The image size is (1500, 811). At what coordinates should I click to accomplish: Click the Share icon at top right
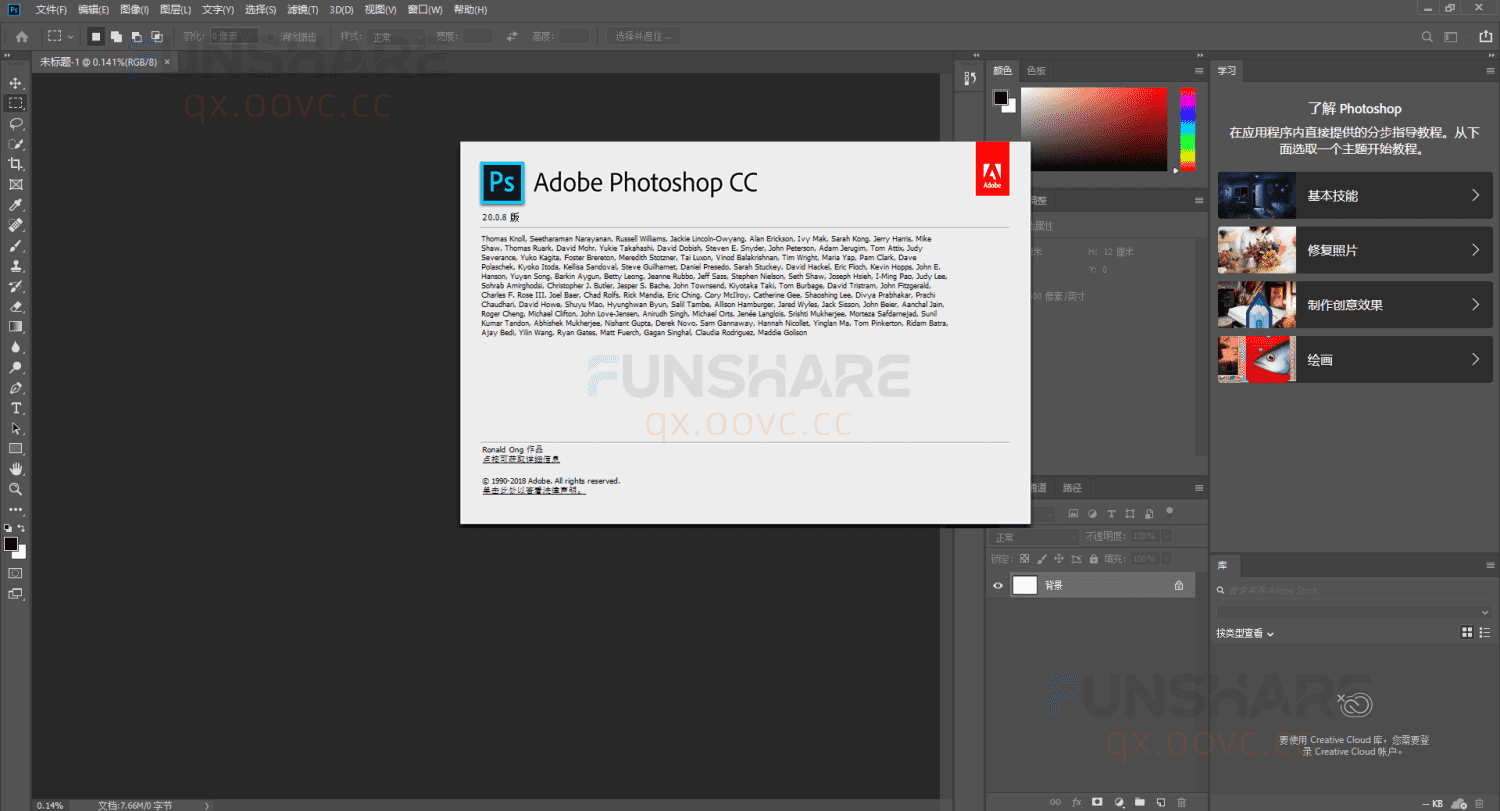[x=1485, y=36]
